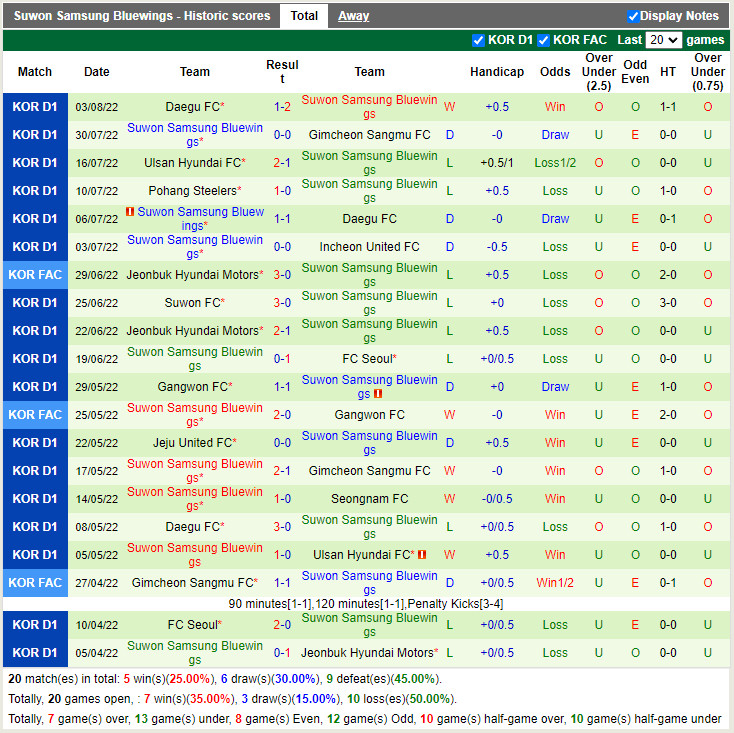Screen dimensions: 734x733
Task: Open Gangwon FC on 25/05/22 row
Action: pyautogui.click(x=369, y=415)
